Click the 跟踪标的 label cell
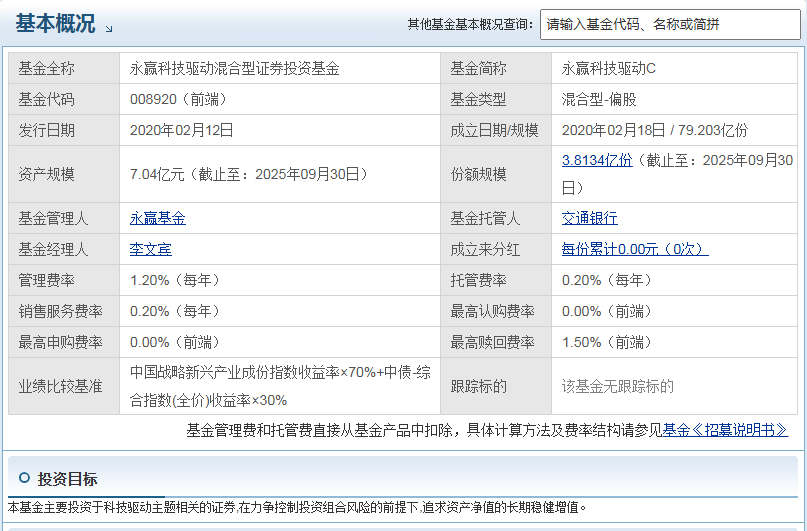This screenshot has width=807, height=531. point(496,386)
